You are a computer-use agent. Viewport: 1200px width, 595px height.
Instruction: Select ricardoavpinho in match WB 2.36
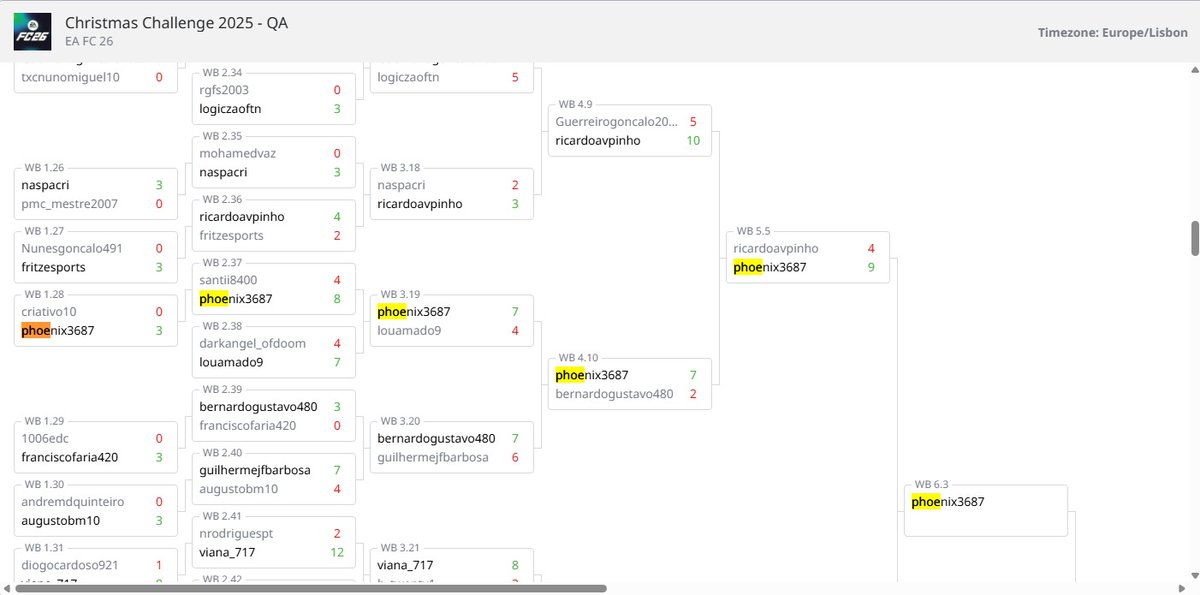pos(242,216)
